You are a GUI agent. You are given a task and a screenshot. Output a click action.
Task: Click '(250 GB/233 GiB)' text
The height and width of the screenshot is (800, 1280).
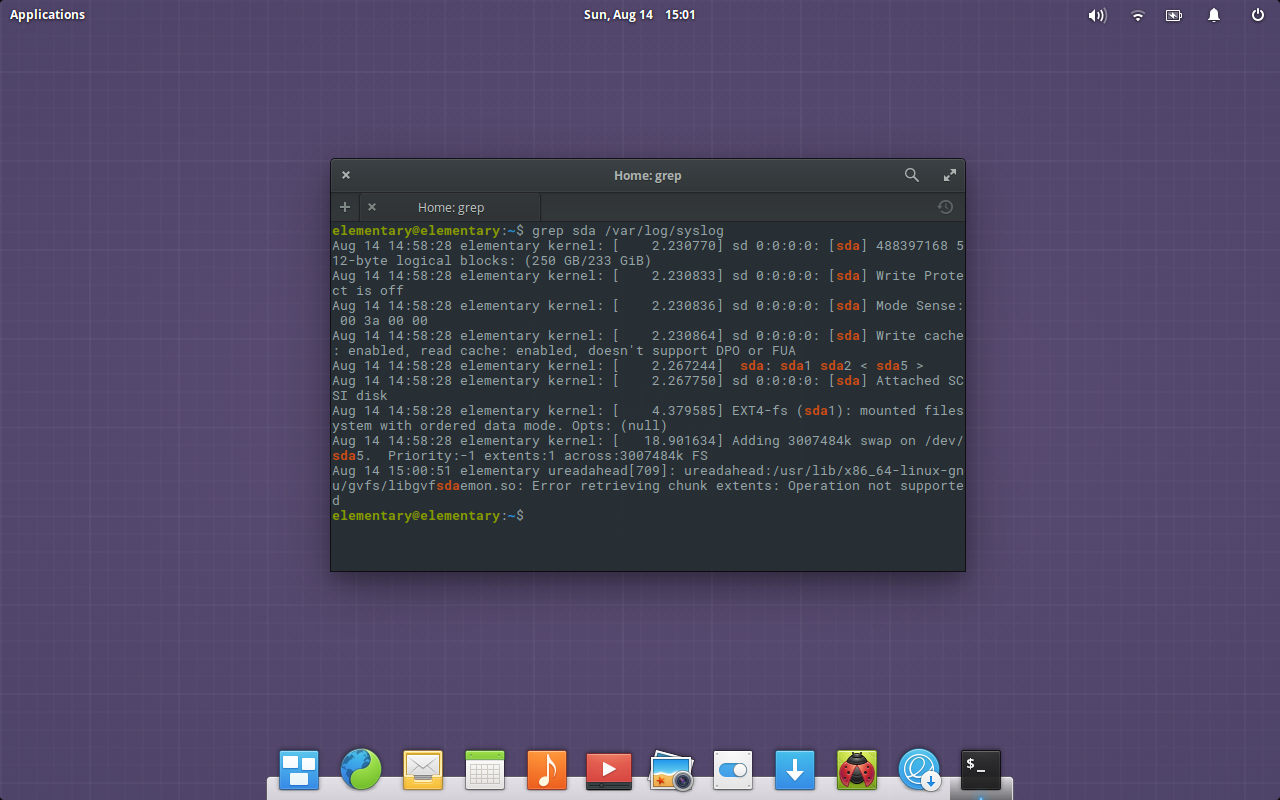pos(588,261)
